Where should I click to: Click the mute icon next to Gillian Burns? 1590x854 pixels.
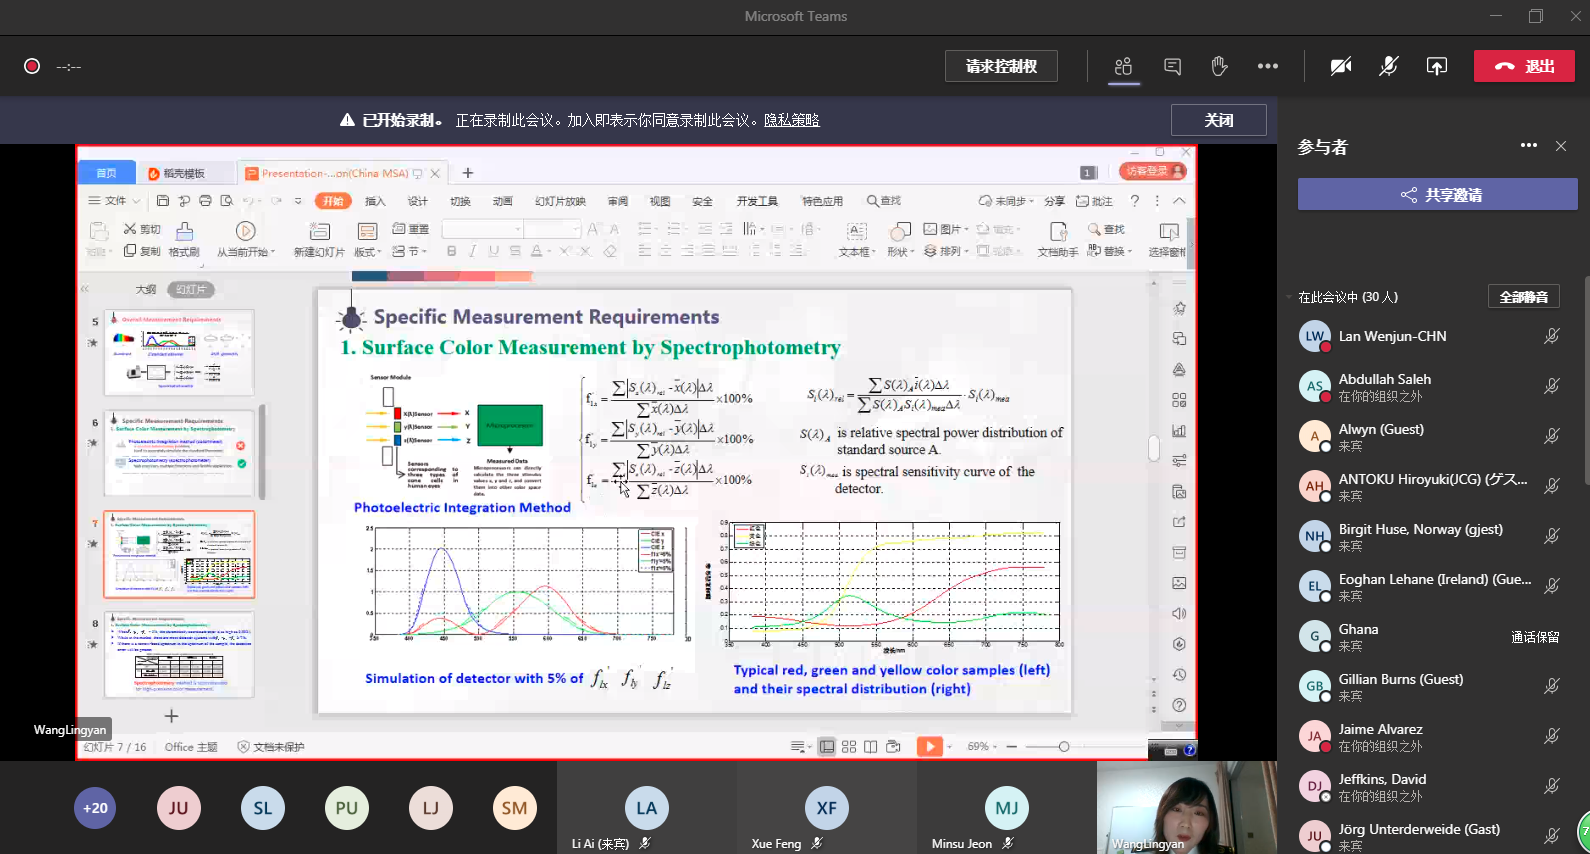tap(1552, 686)
